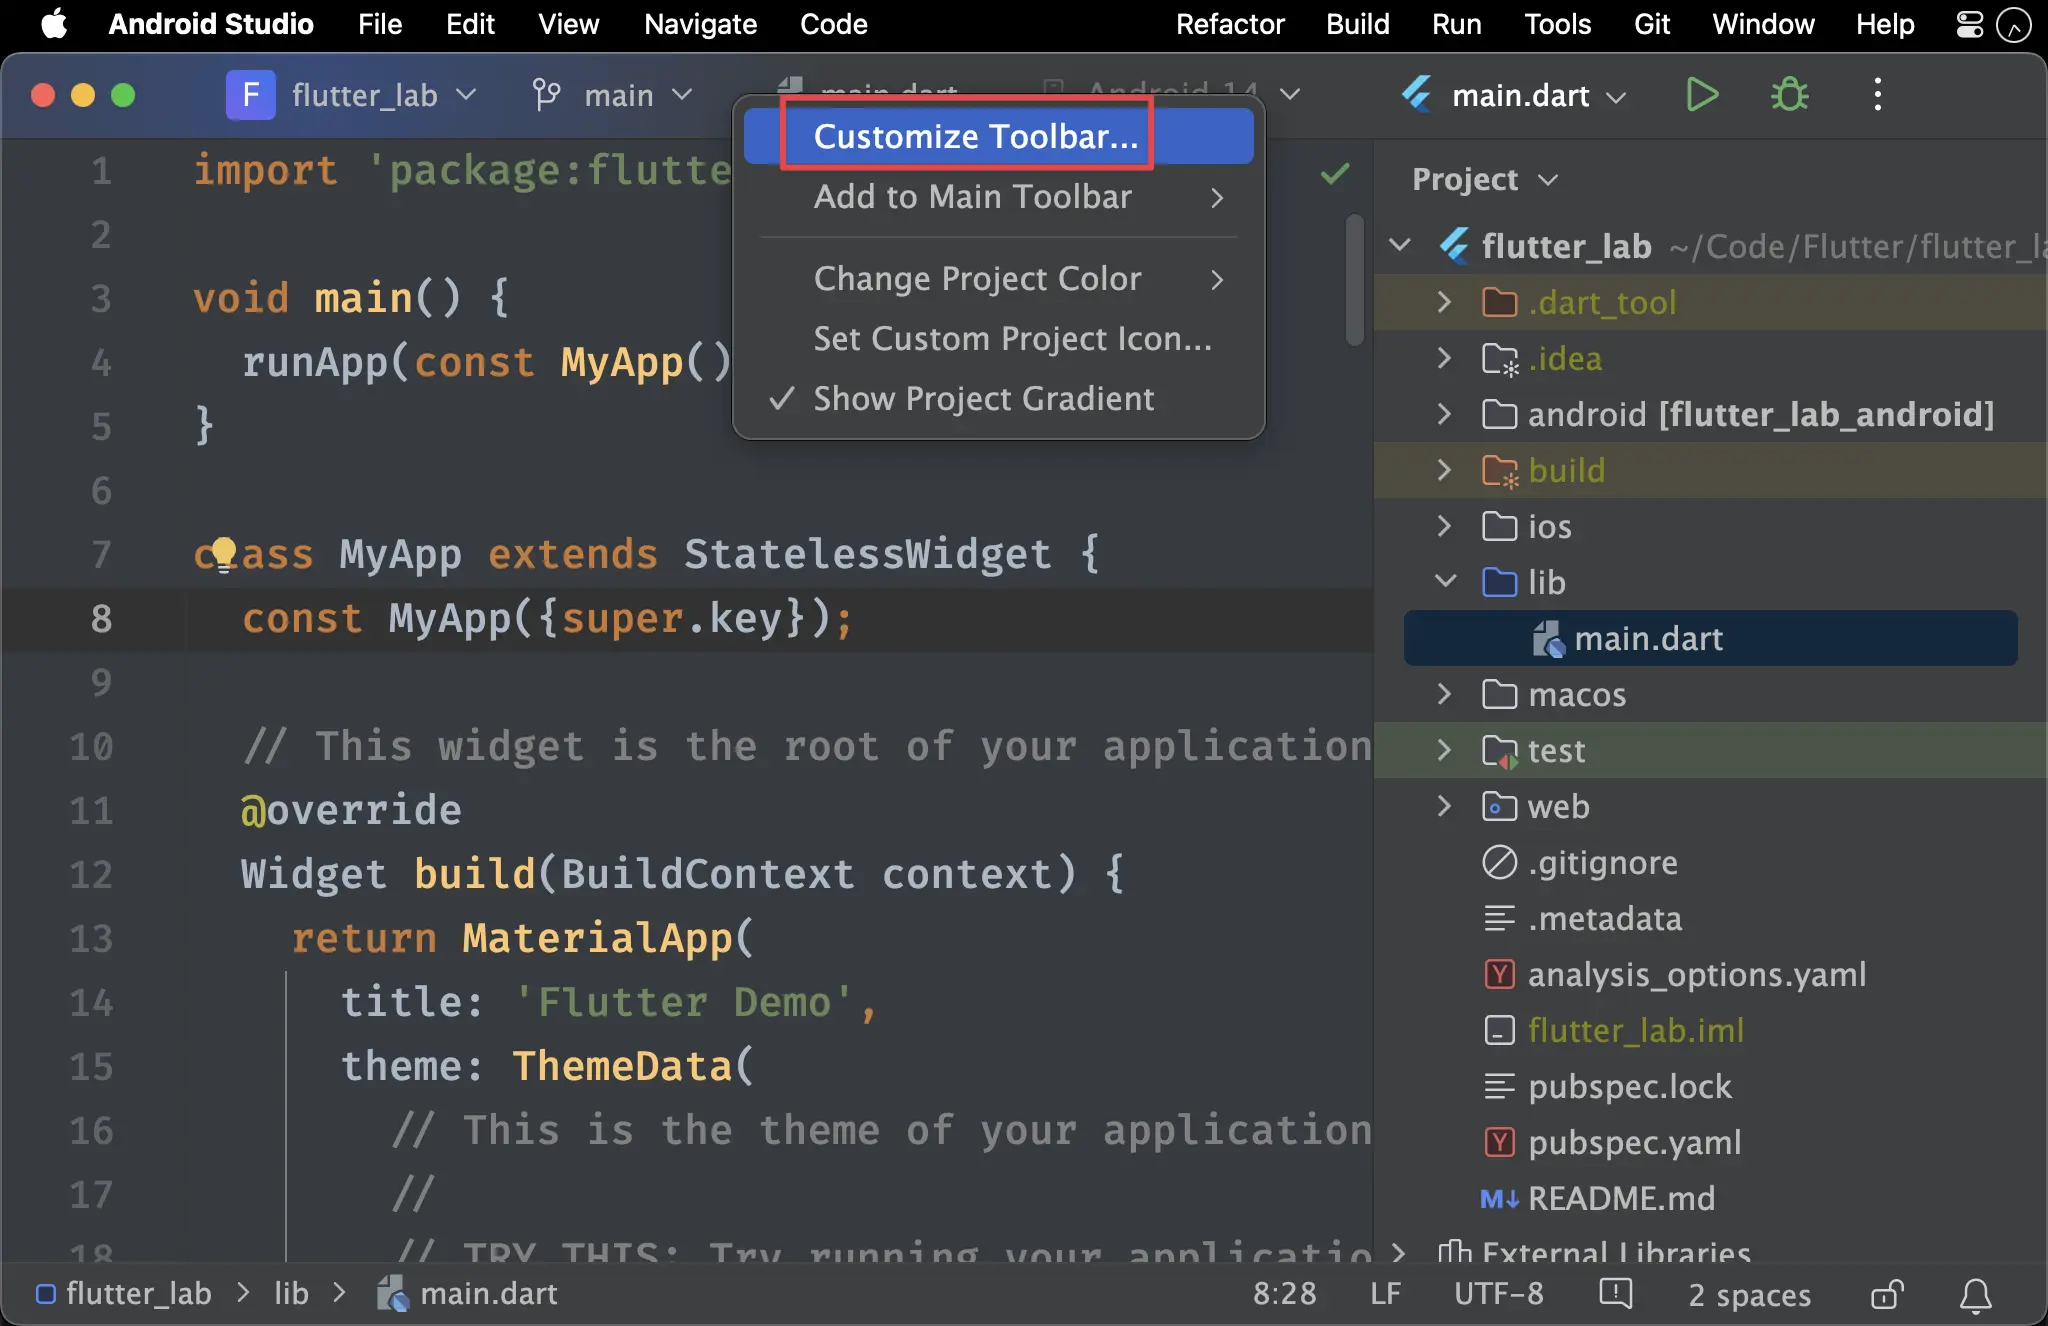Screen dimensions: 2048x1326
Task: Click the 8:28 cursor position indicator
Action: coord(1284,1294)
